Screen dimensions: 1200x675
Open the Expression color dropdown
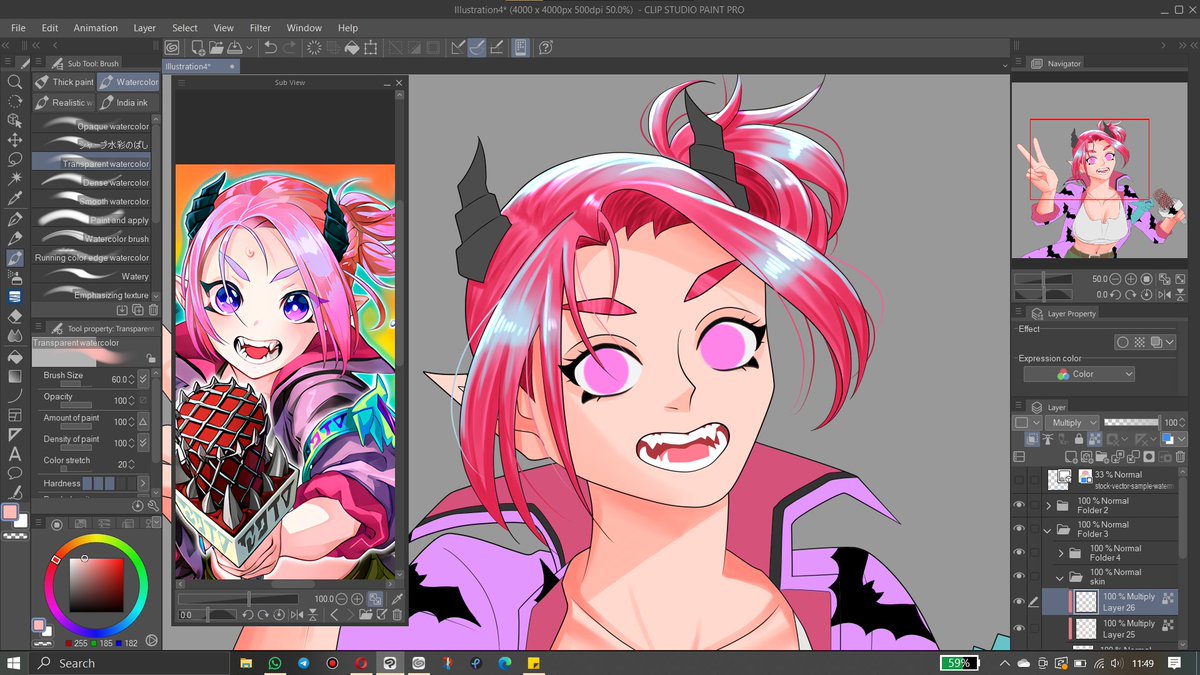point(1079,374)
